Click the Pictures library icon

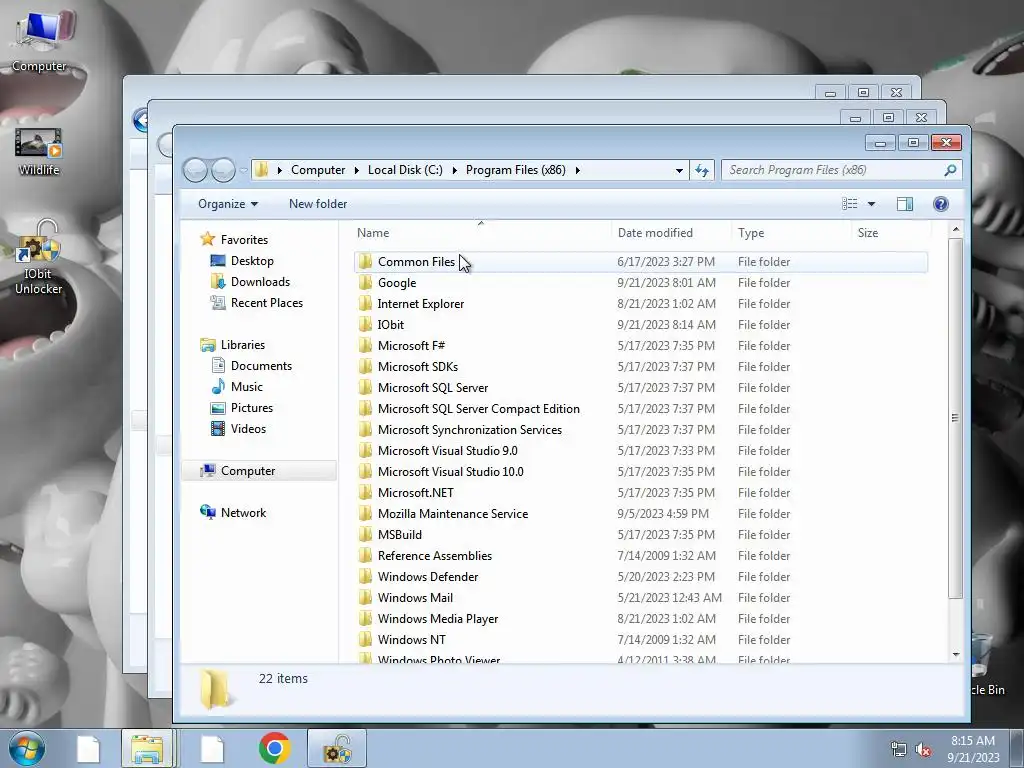218,408
